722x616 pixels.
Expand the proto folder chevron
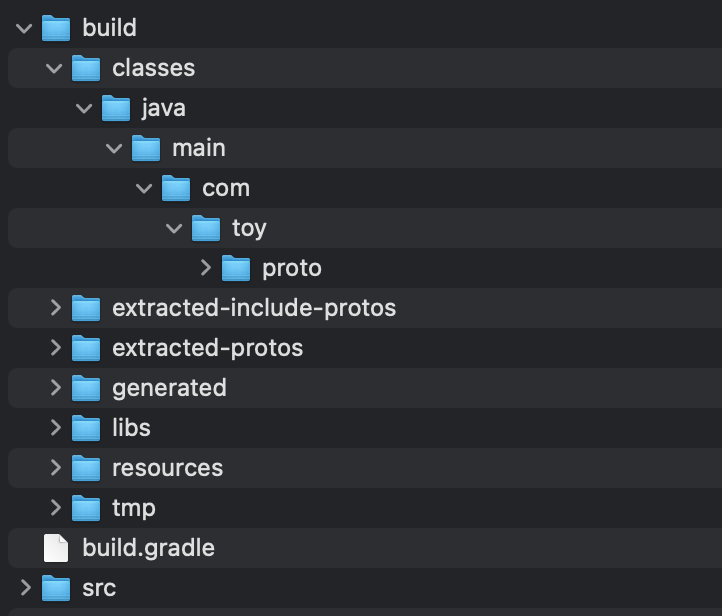point(206,267)
